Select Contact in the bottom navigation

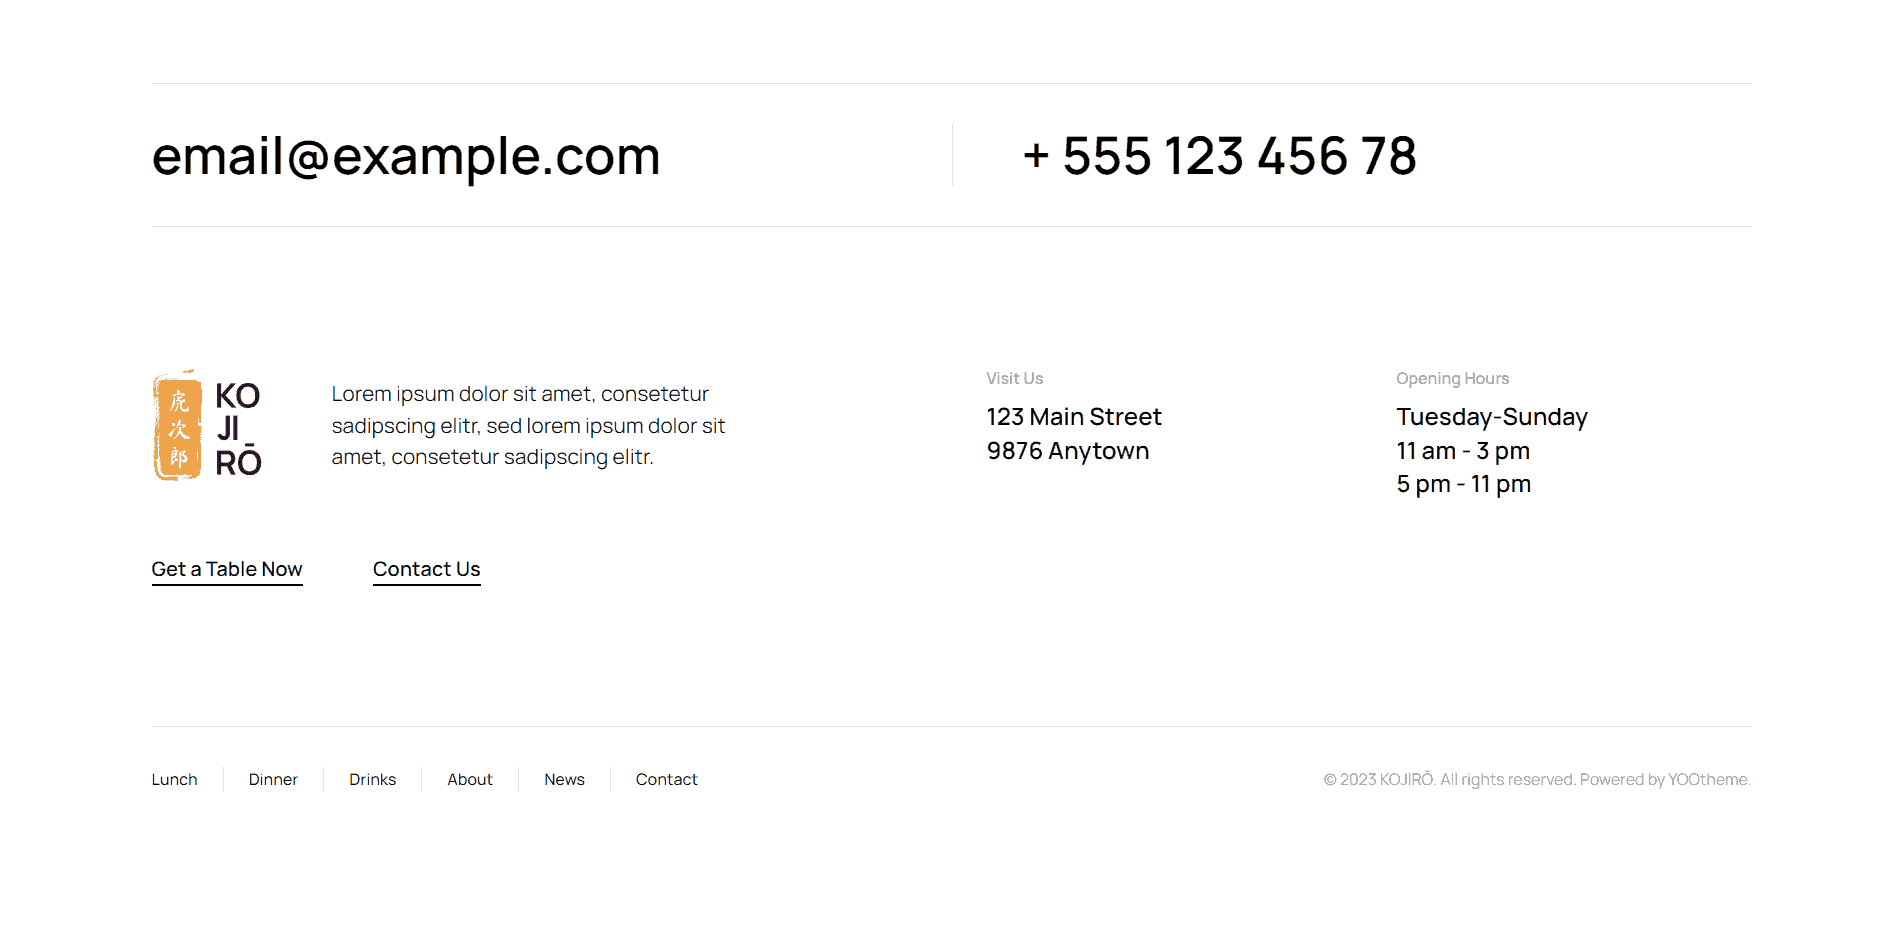coord(666,780)
